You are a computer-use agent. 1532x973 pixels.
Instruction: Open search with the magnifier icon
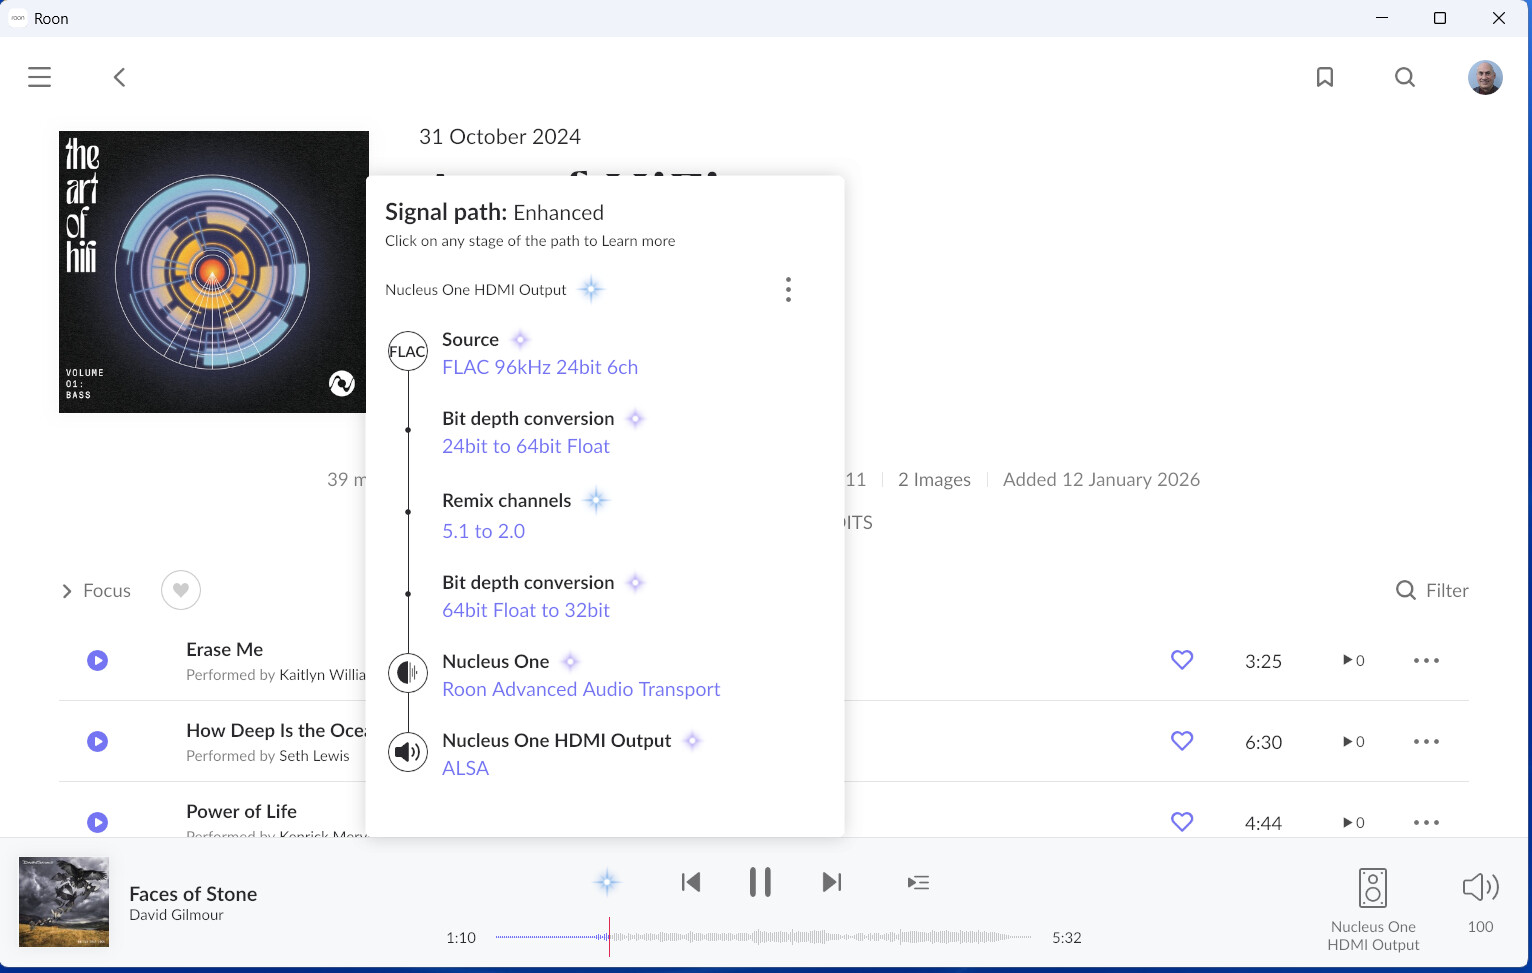(1404, 77)
